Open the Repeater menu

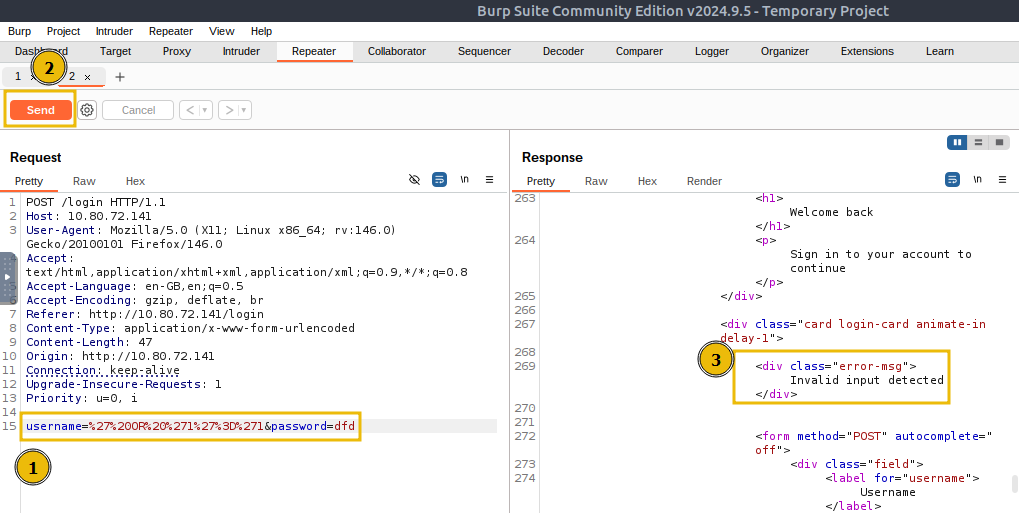170,31
